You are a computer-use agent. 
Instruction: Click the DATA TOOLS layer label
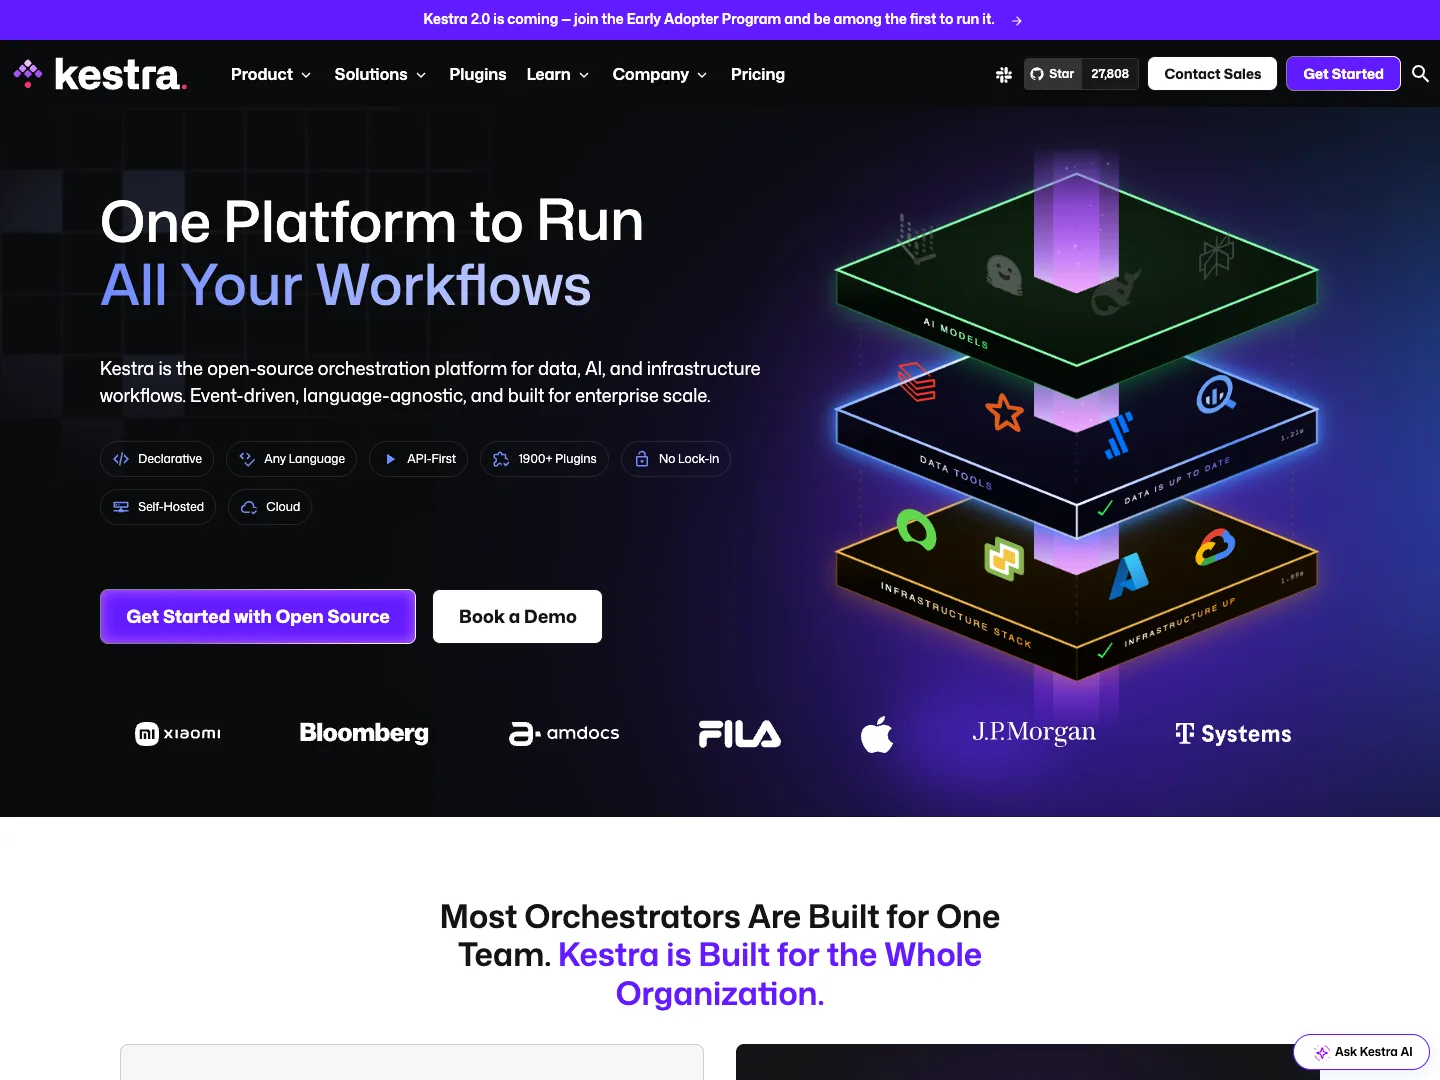[955, 472]
